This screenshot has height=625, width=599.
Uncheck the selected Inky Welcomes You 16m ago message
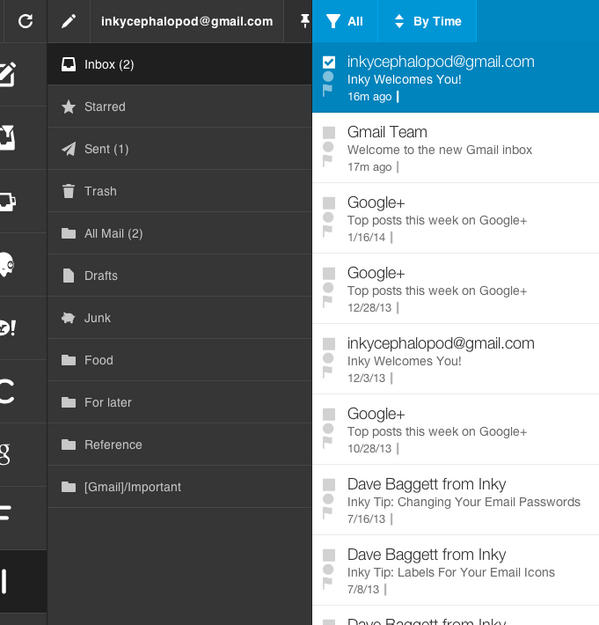[329, 62]
